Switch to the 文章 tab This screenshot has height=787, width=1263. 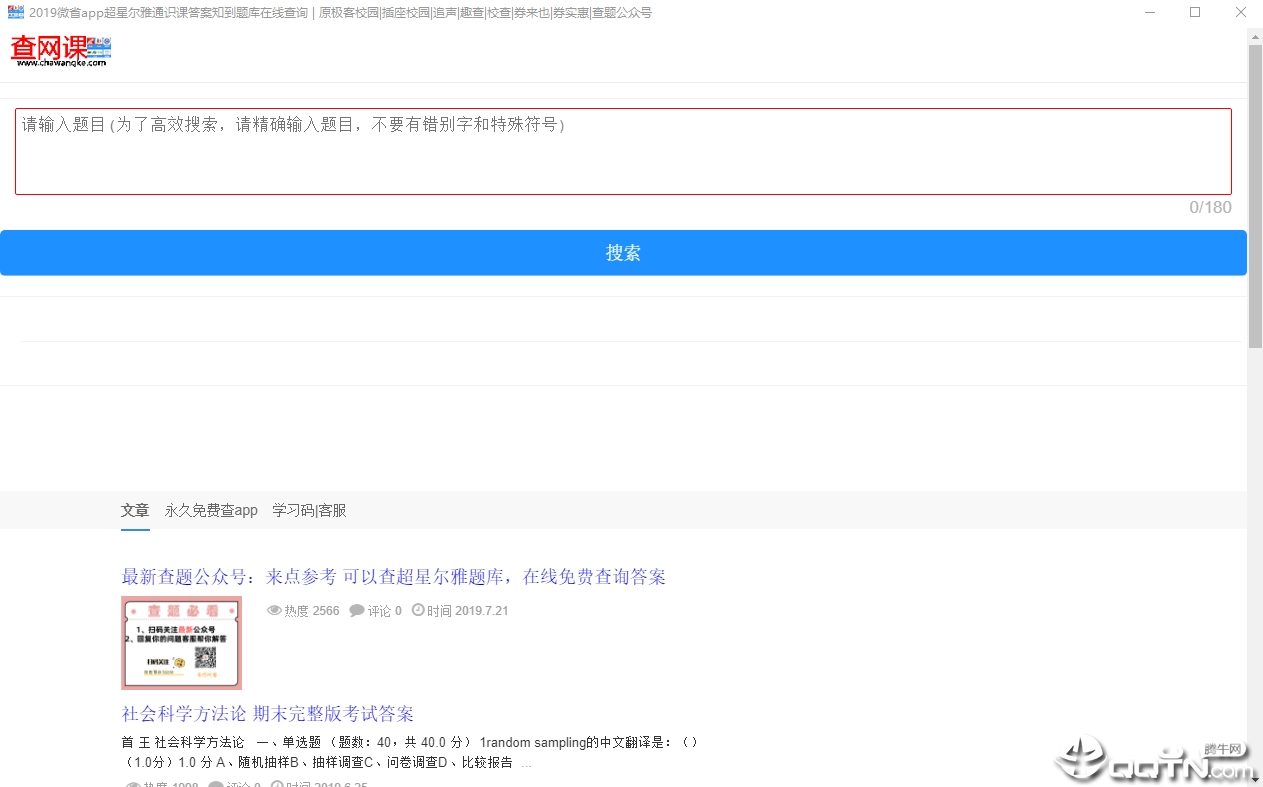[135, 510]
